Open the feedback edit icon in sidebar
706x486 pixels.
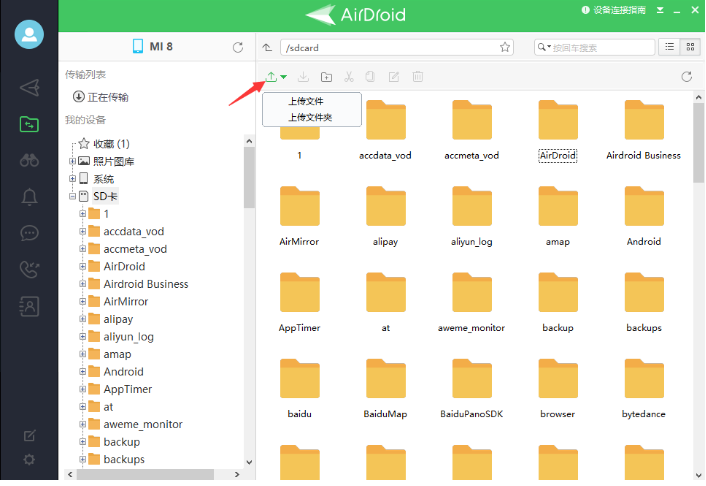29,436
